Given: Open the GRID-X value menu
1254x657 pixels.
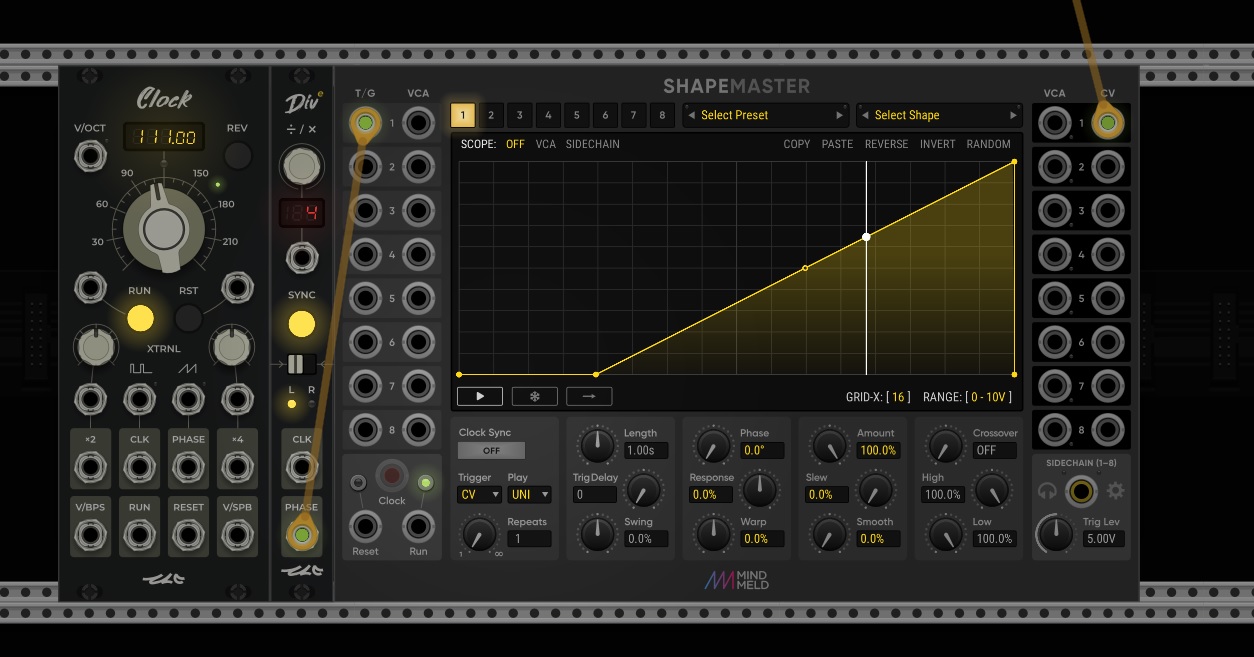Looking at the screenshot, I should coord(900,397).
